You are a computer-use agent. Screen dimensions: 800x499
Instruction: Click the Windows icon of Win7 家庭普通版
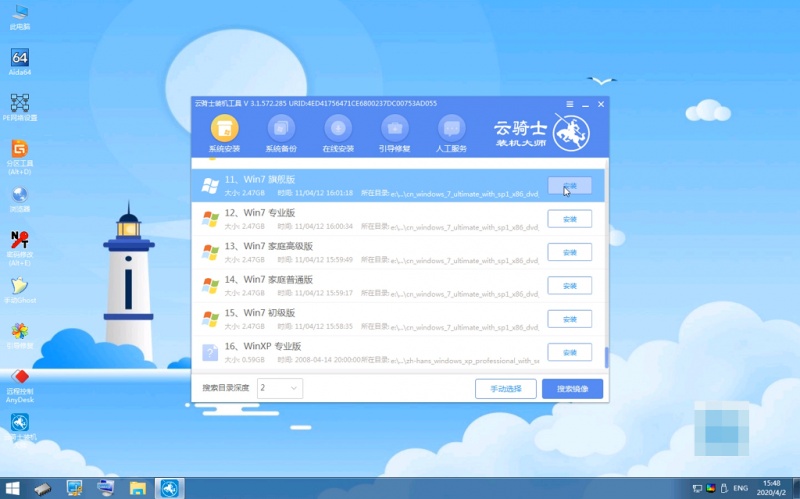(x=210, y=286)
